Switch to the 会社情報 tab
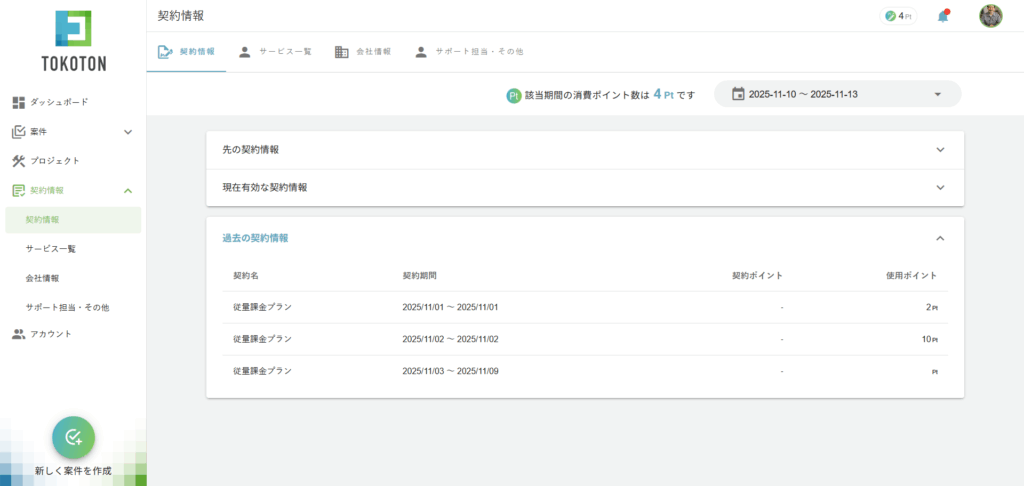 point(363,52)
